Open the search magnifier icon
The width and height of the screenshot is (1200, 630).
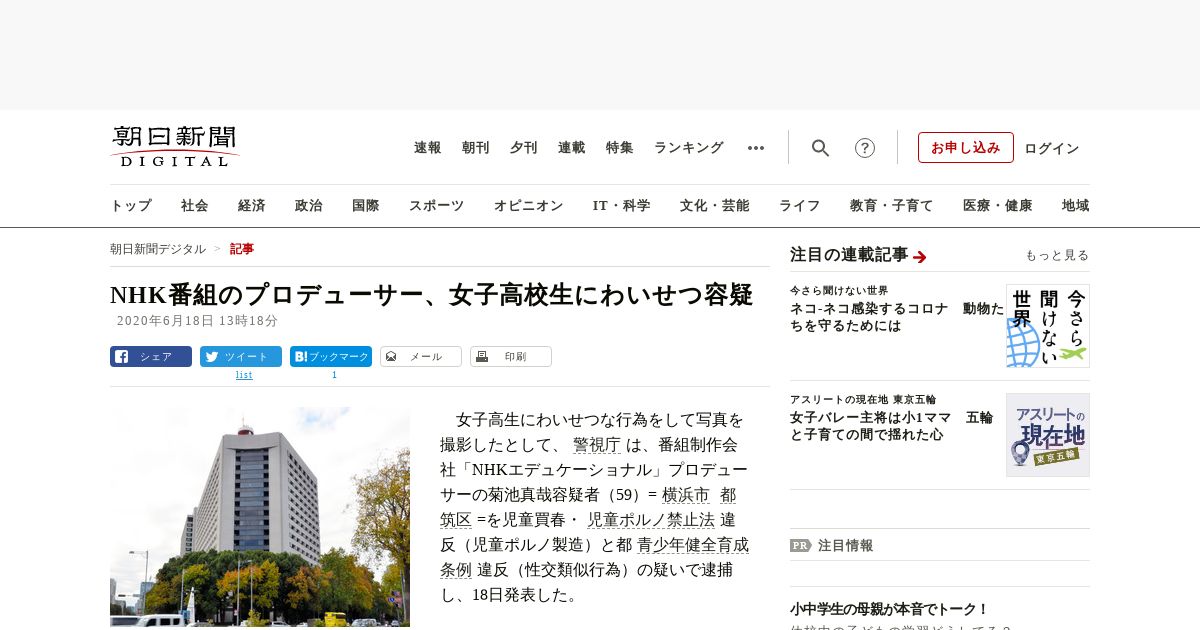(x=820, y=148)
